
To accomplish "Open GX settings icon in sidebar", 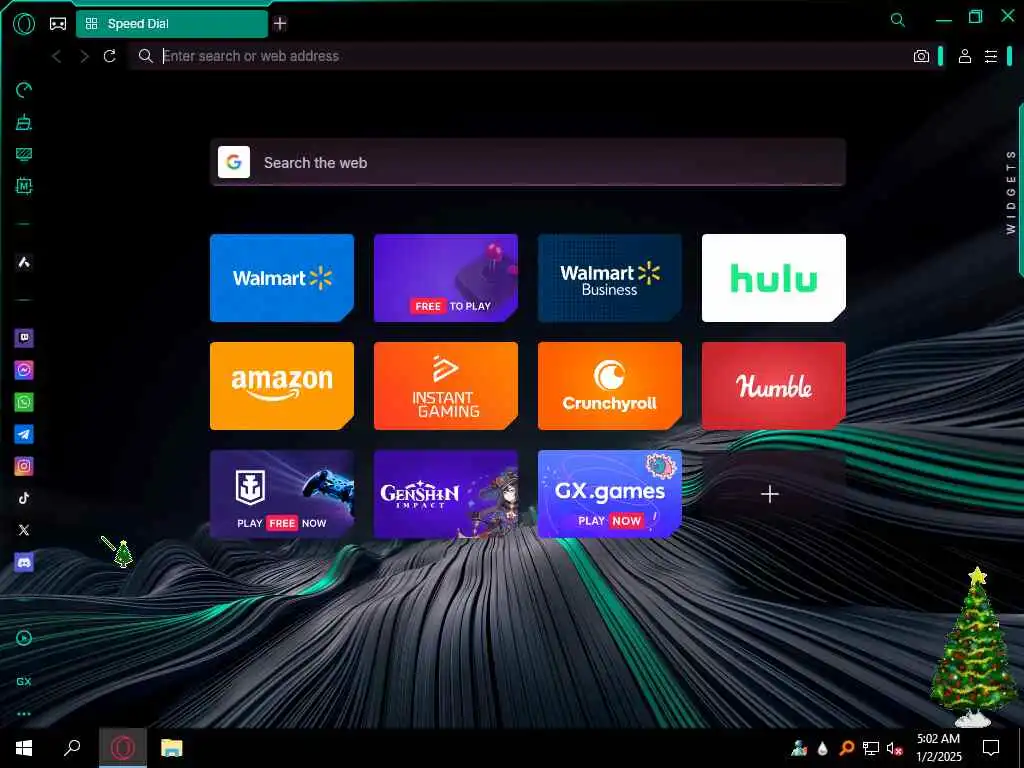I will point(24,681).
